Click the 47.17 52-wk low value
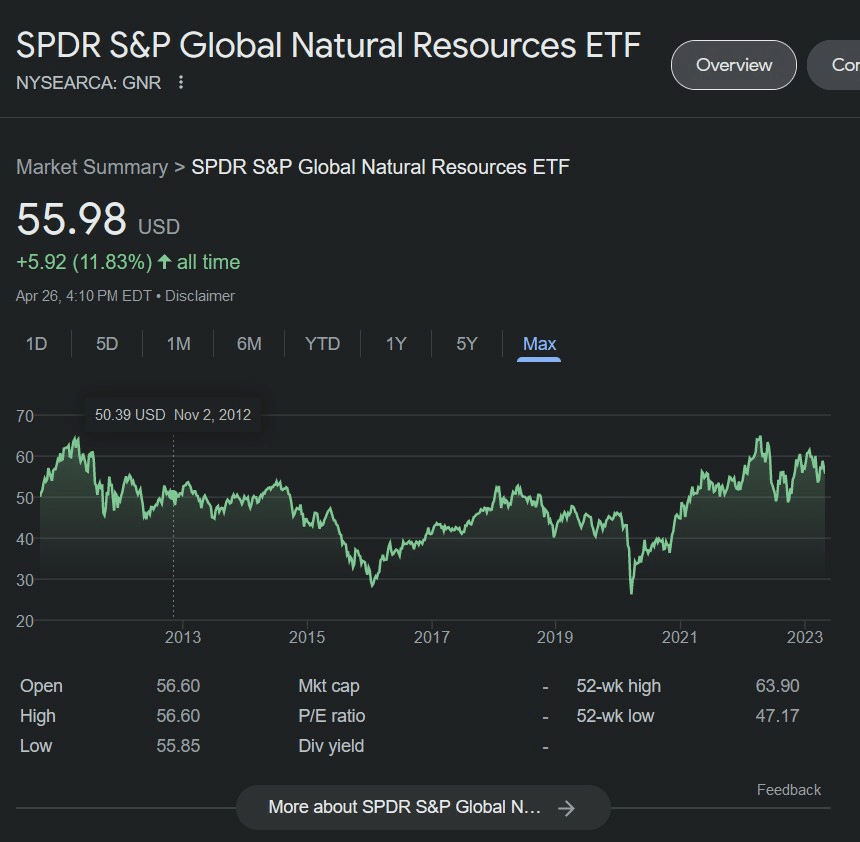Viewport: 860px width, 842px height. (x=777, y=716)
